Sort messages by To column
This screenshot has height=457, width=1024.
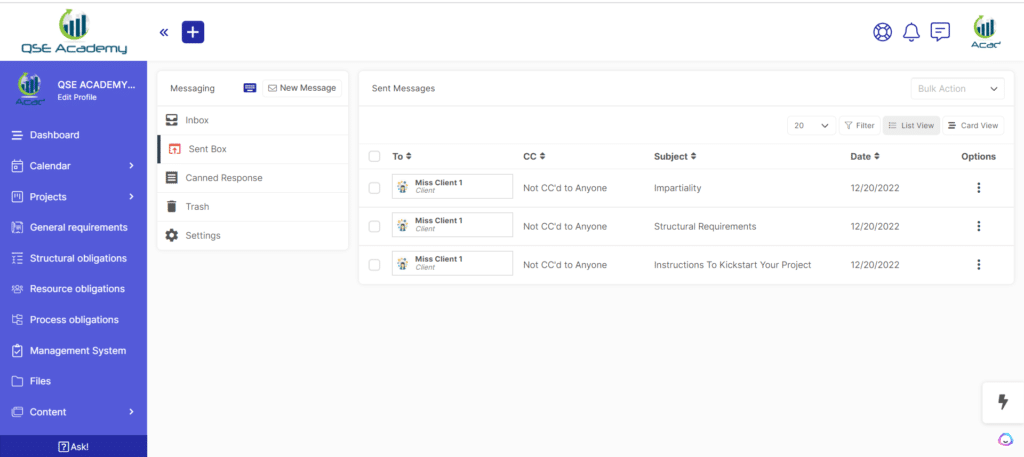pyautogui.click(x=402, y=157)
